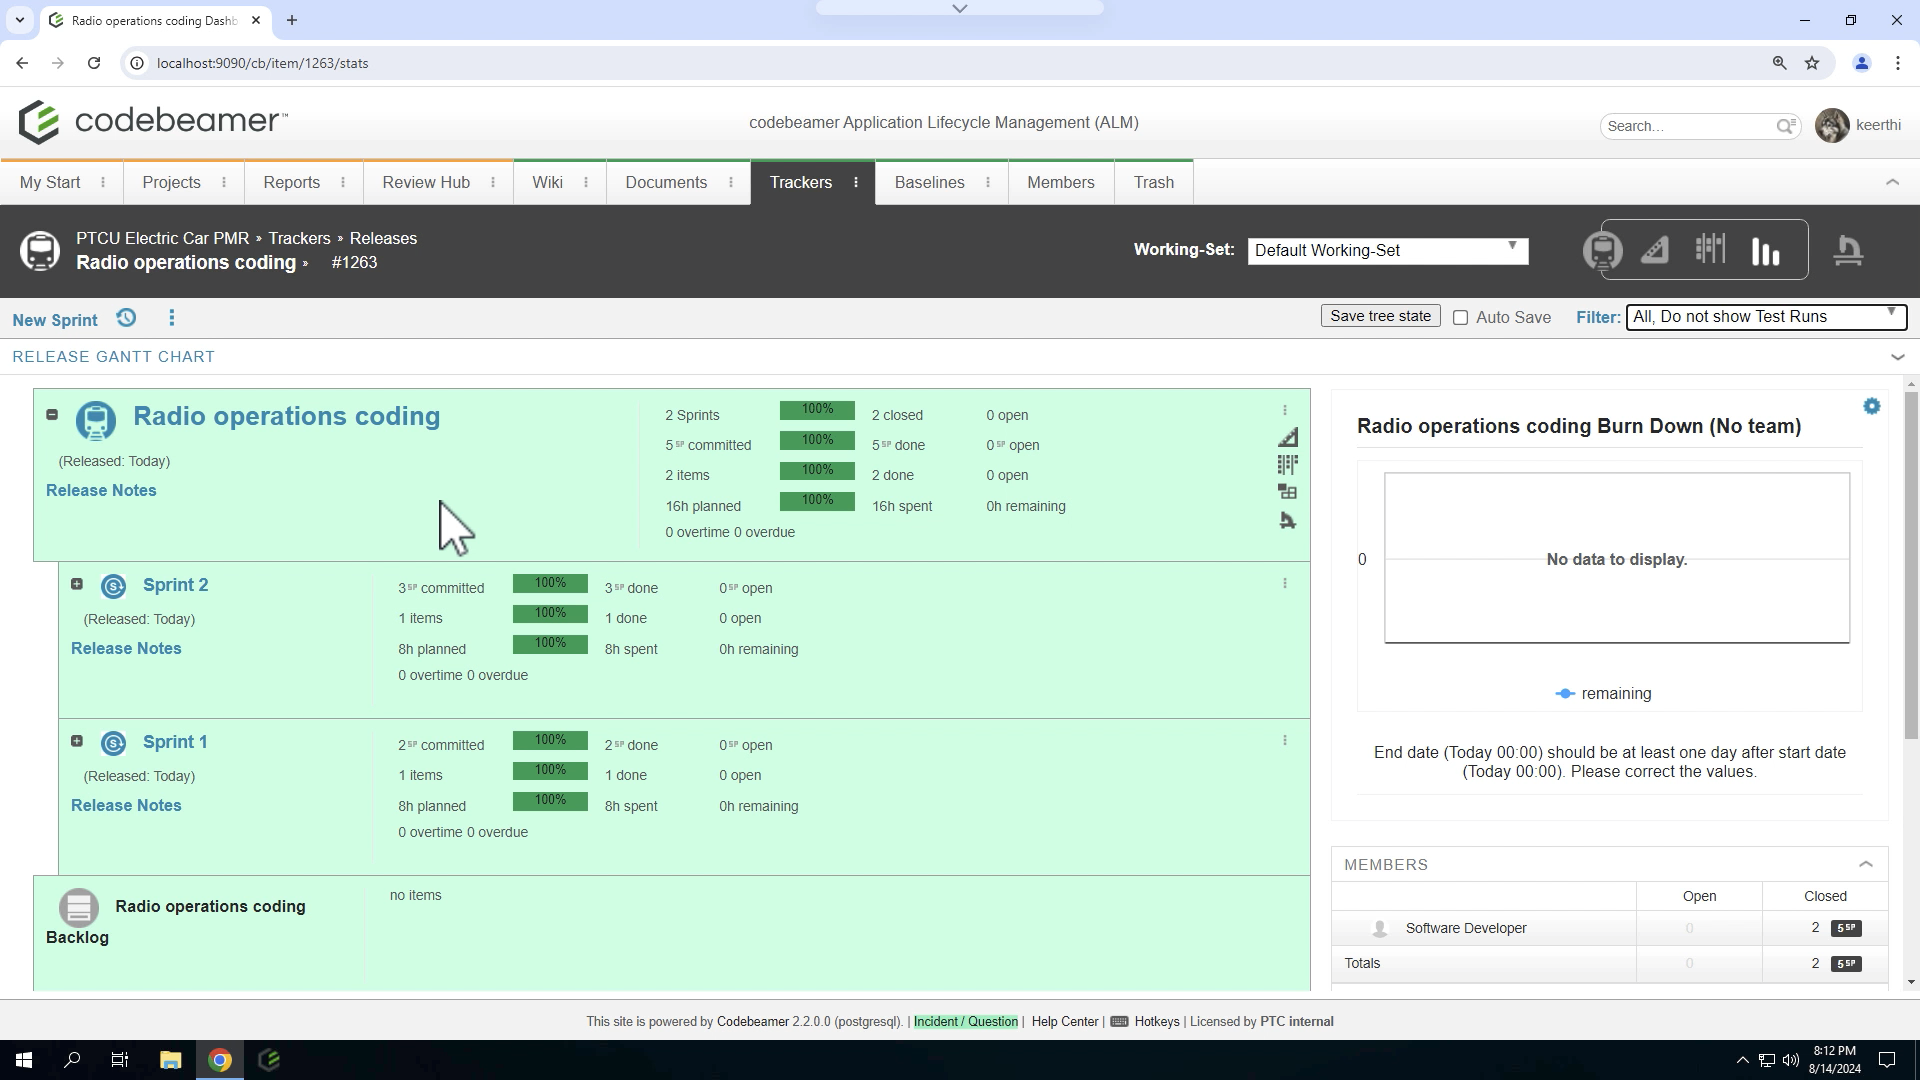1920x1080 pixels.
Task: Click the New Sprint link
Action: [55, 320]
